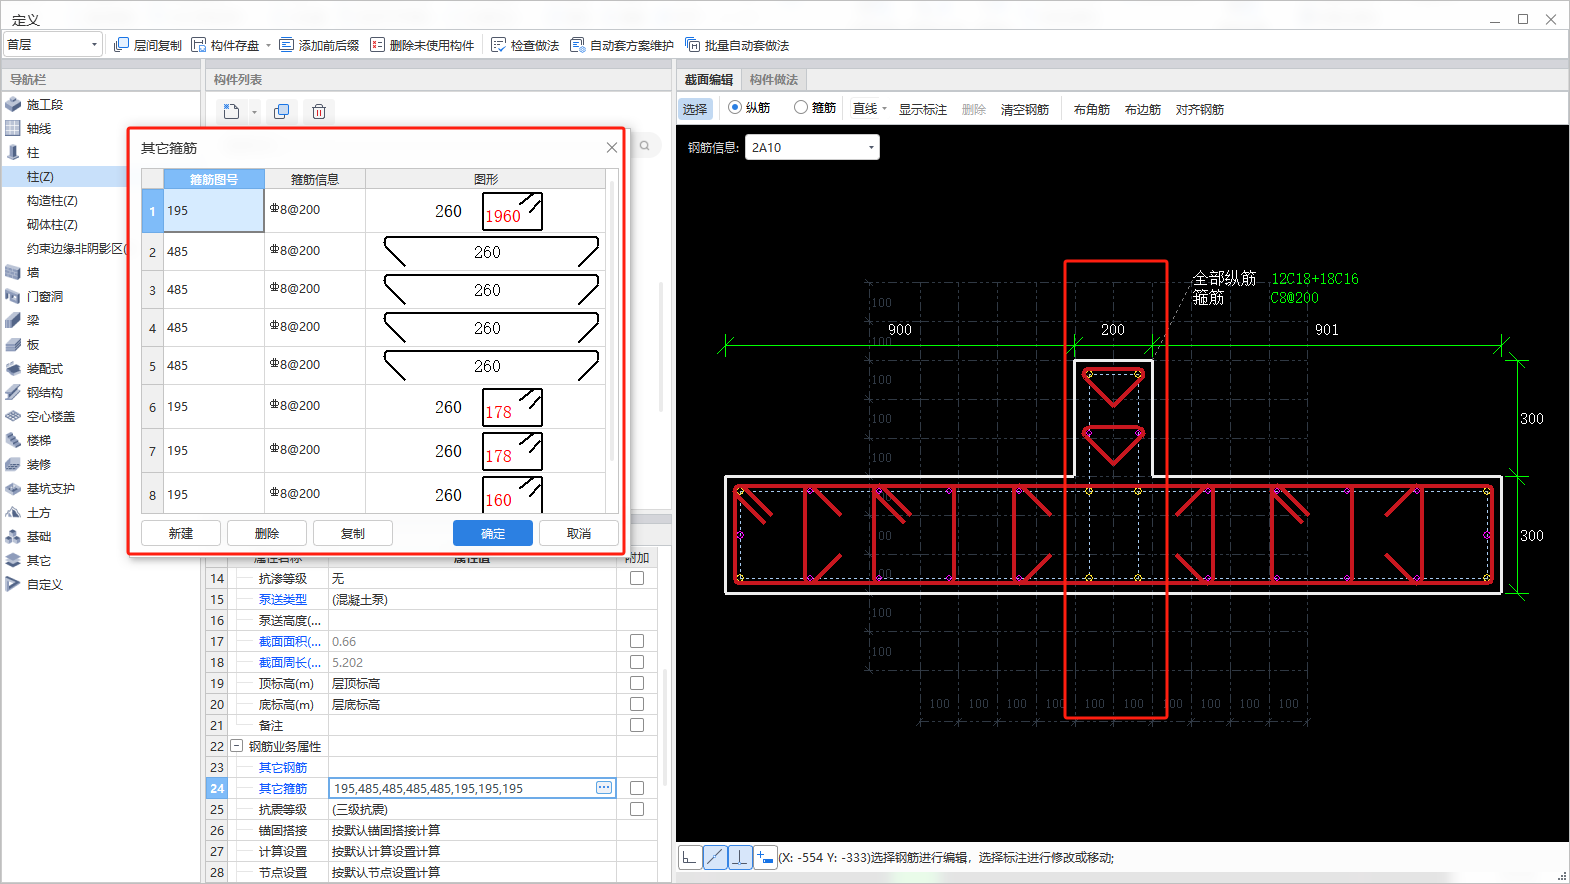
Task: Click the 选择 button in section toolbar
Action: tap(695, 109)
